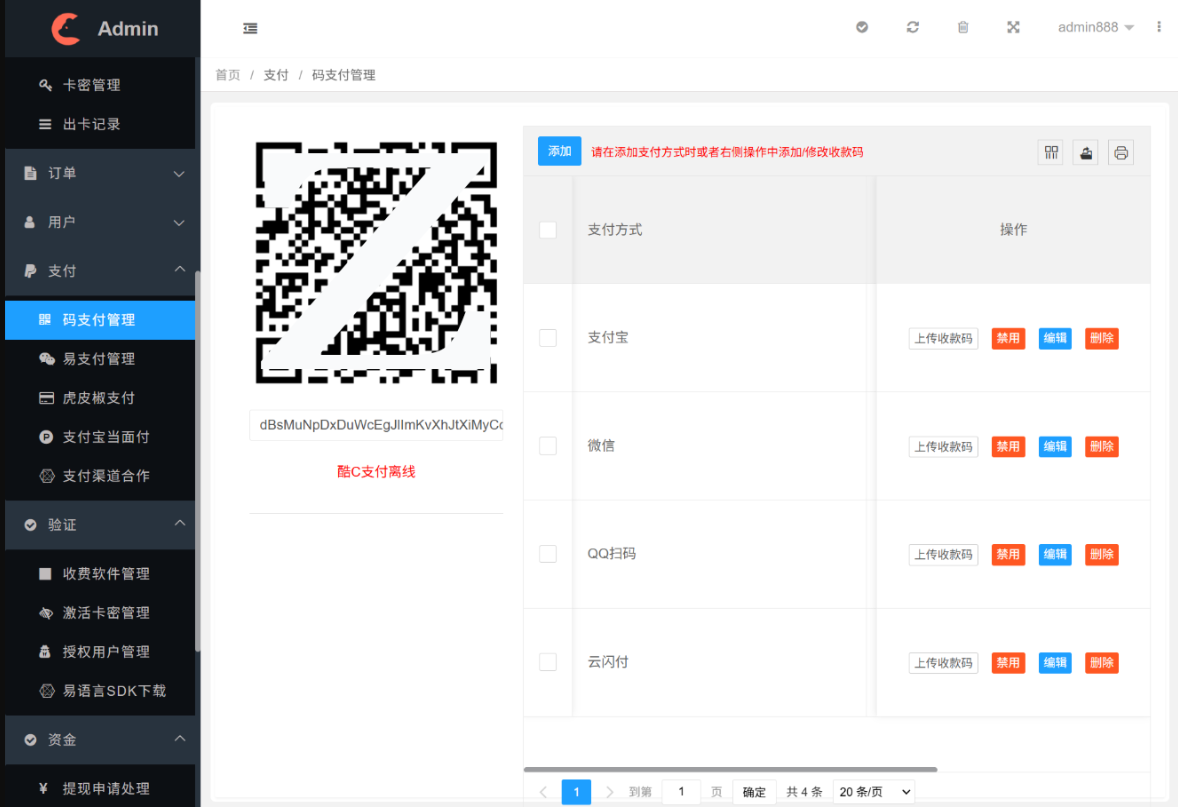The width and height of the screenshot is (1178, 807).
Task: Check the checkbox for the 微信 row
Action: pyautogui.click(x=547, y=446)
